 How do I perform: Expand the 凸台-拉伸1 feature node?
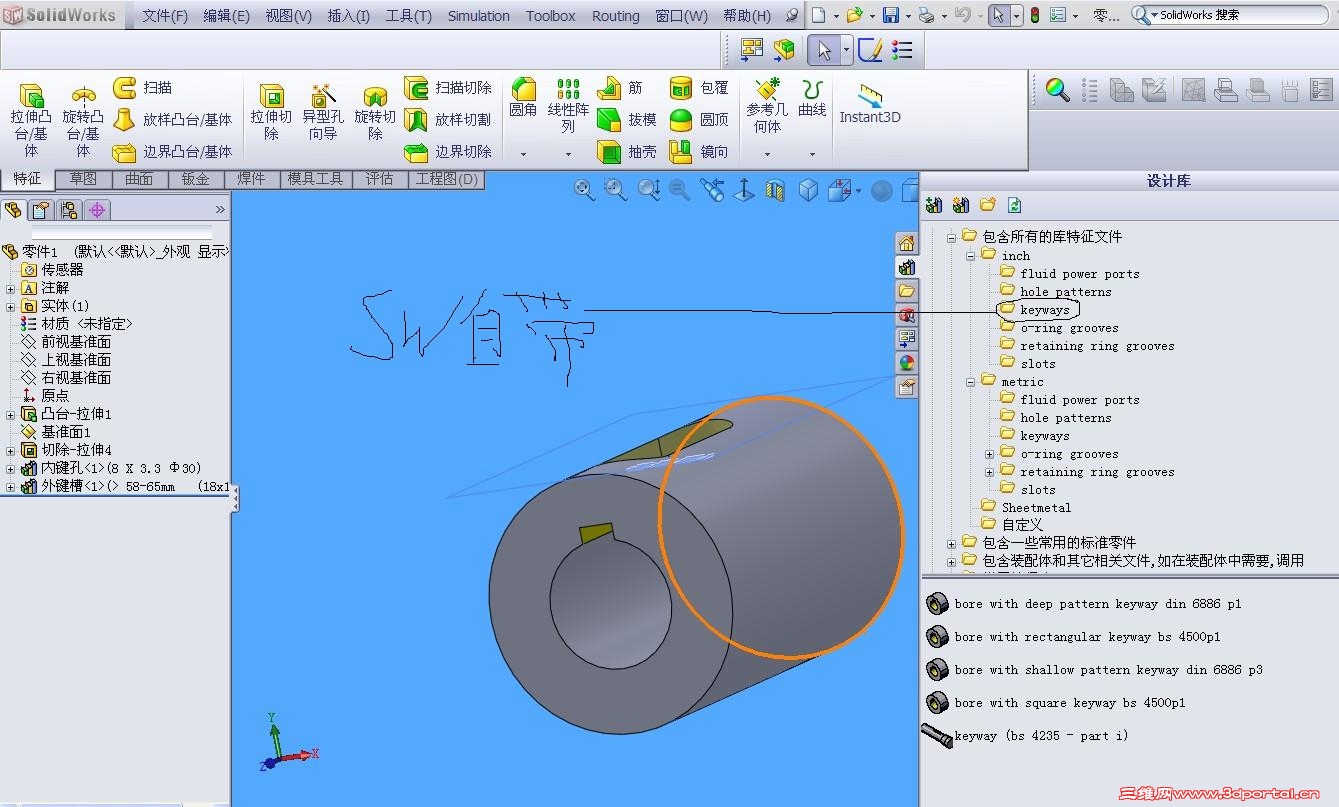[11, 414]
